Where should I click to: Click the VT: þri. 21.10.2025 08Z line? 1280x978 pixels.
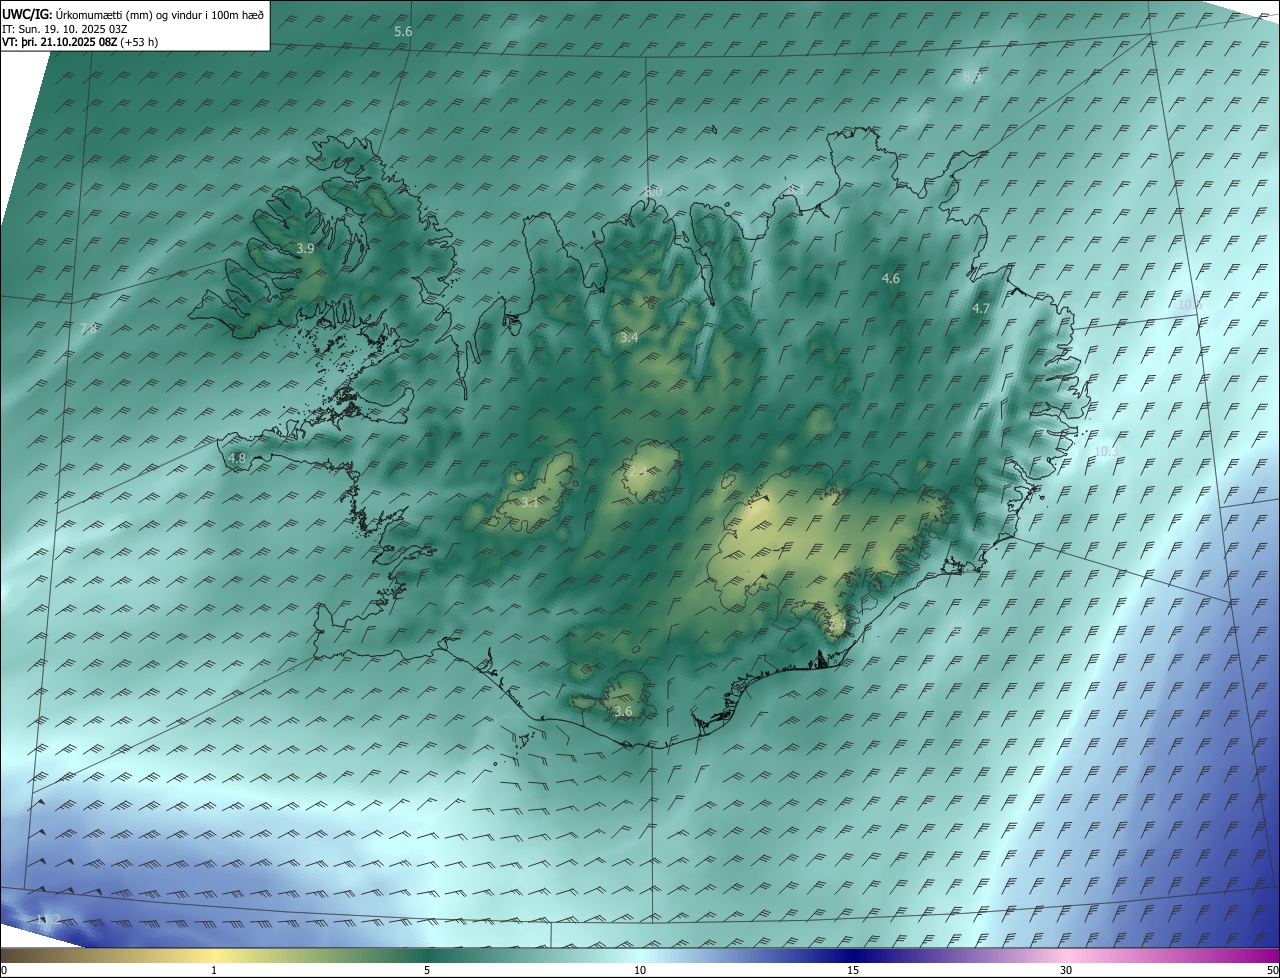[x=80, y=42]
